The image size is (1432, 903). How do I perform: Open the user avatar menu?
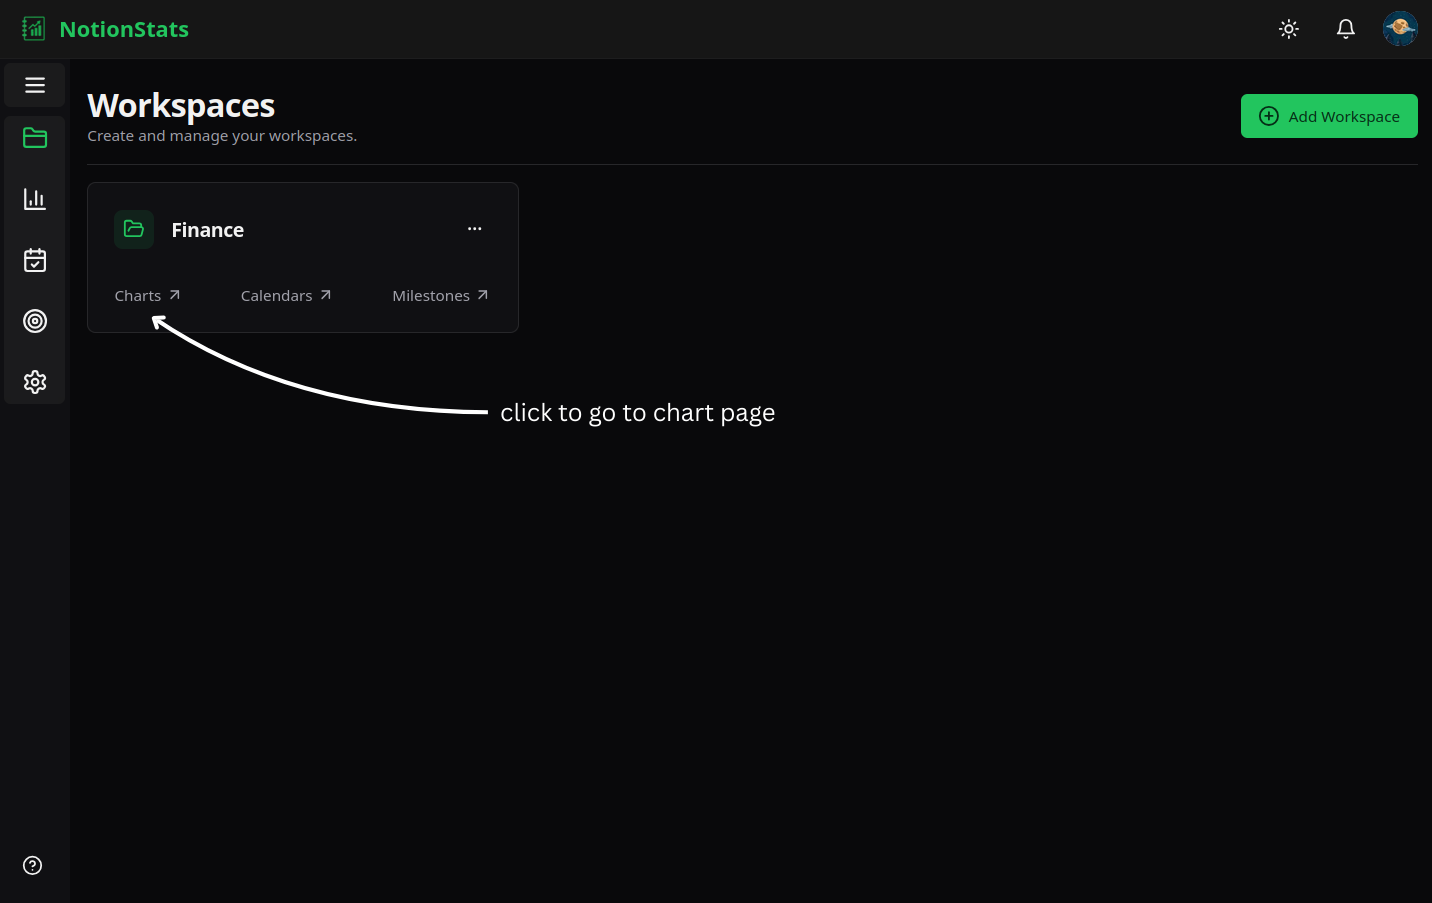[1399, 29]
